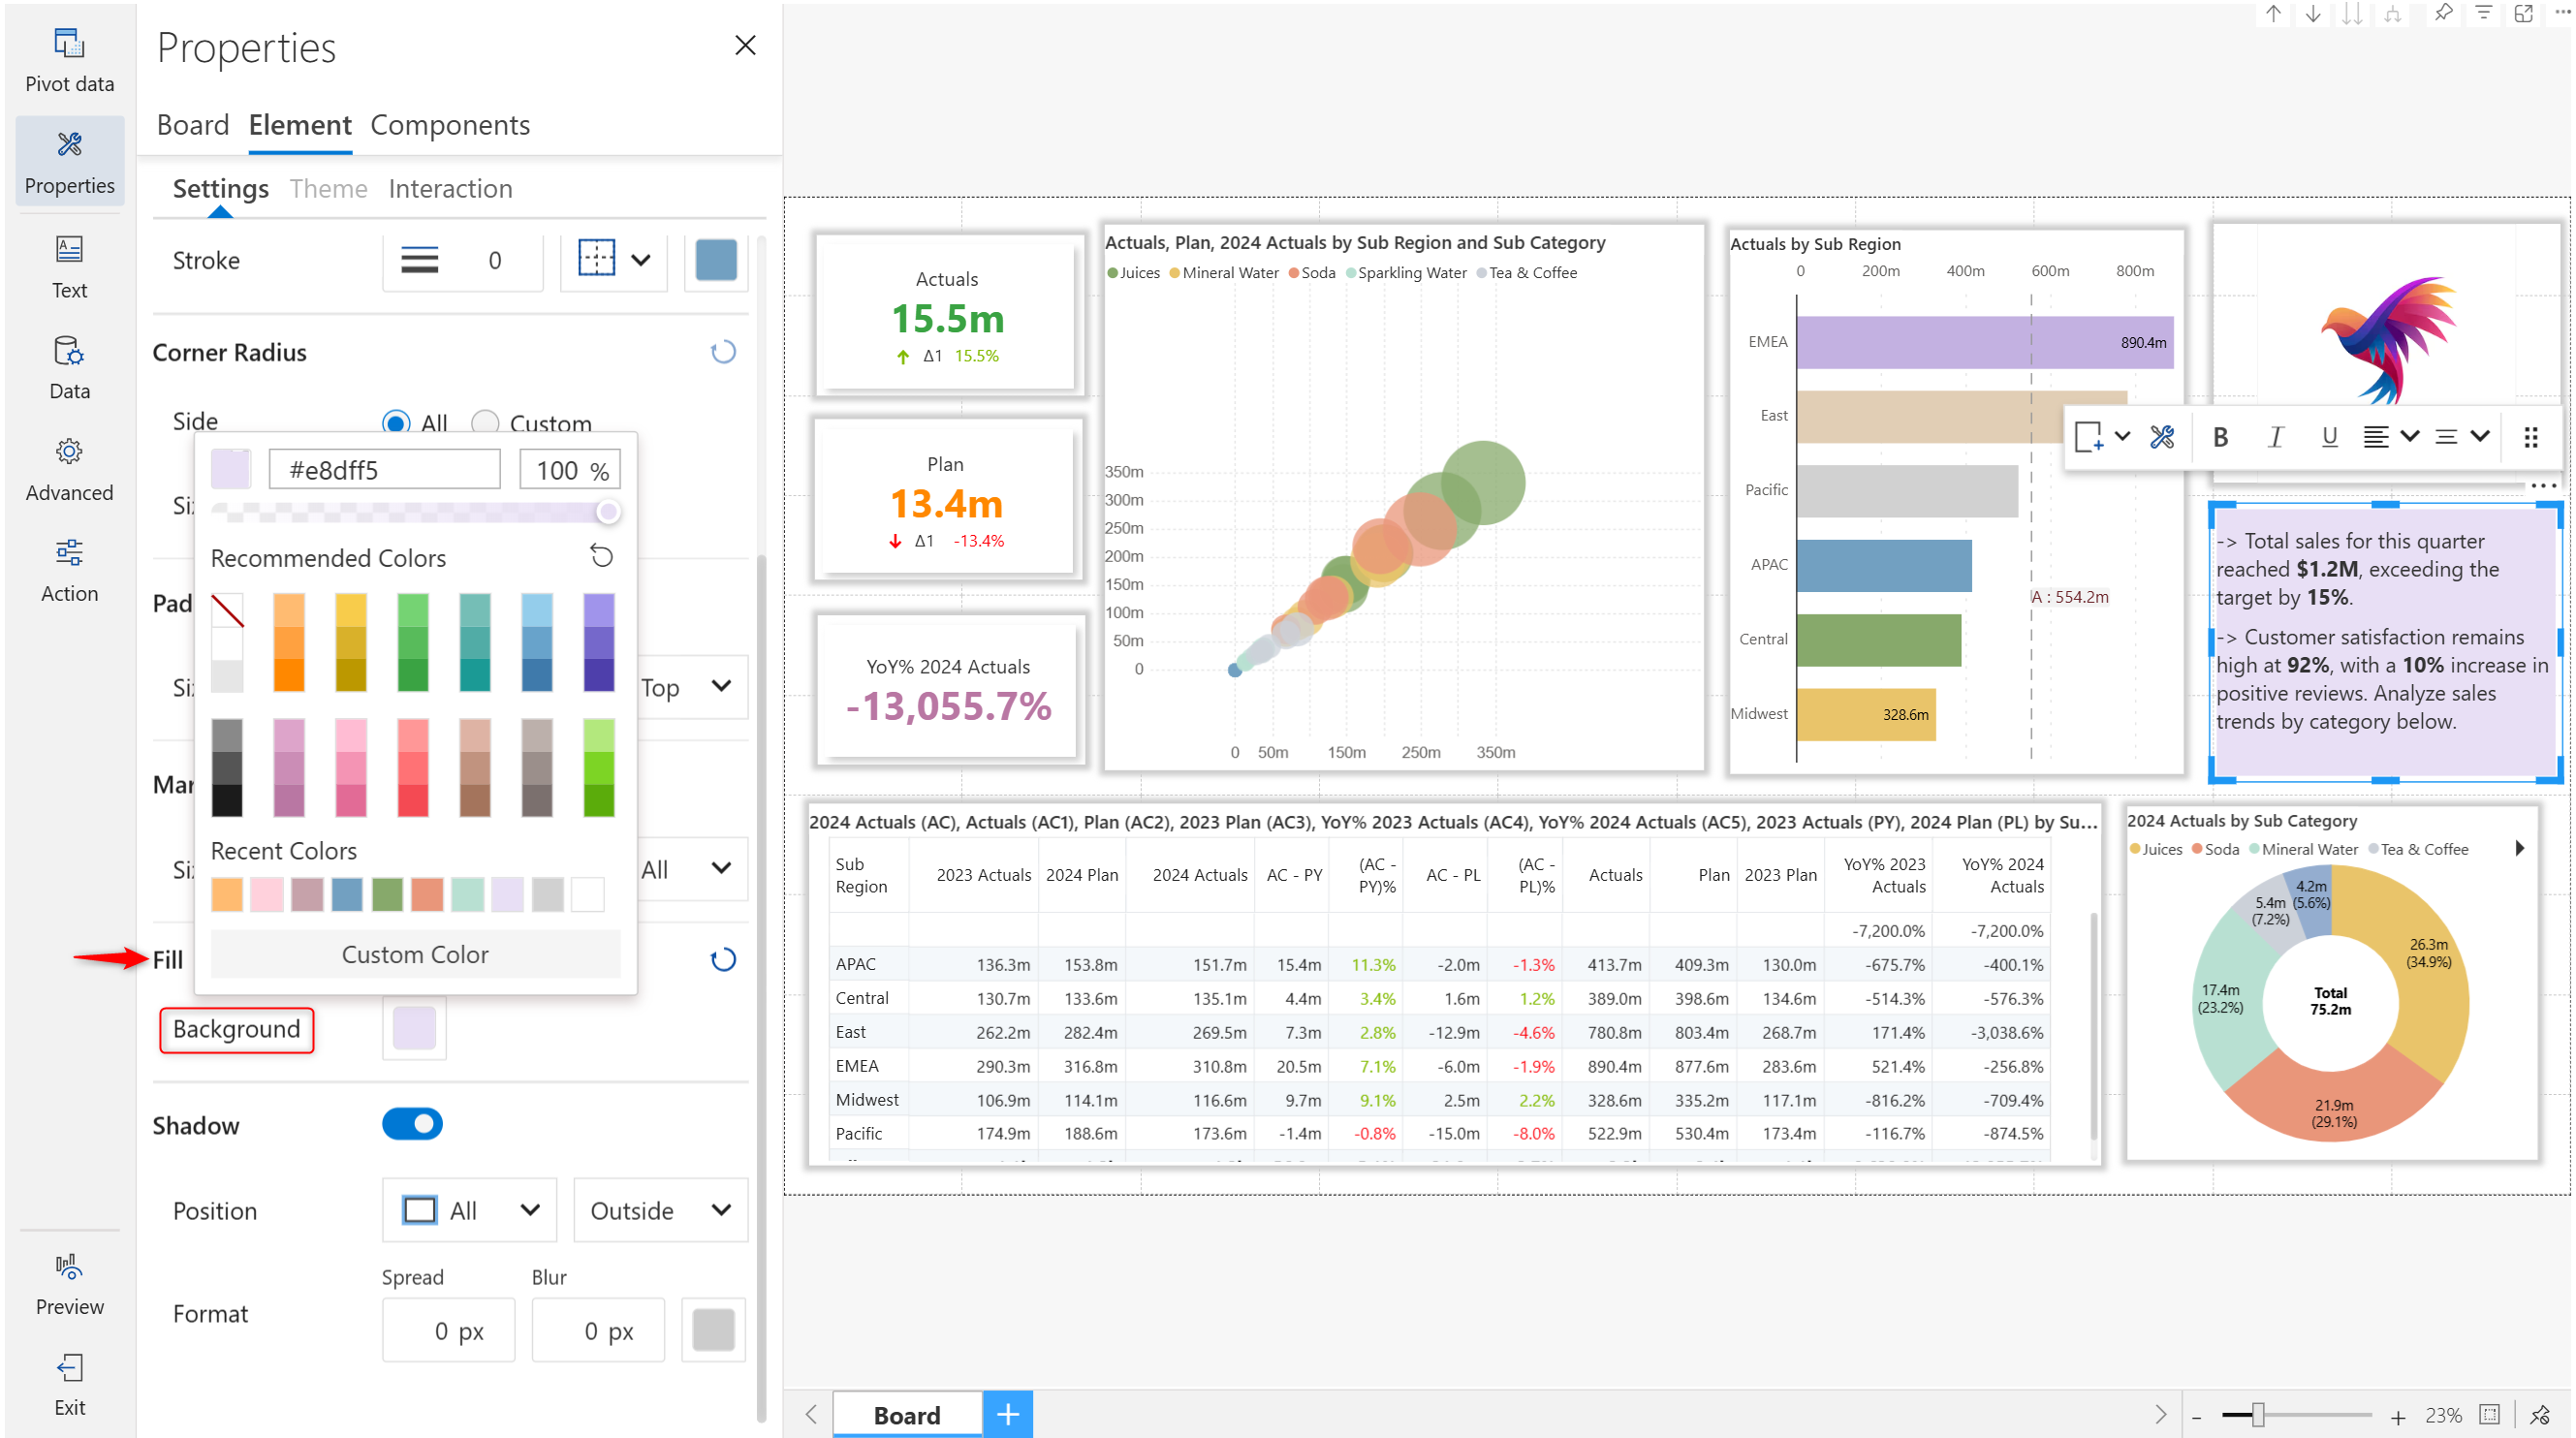Click the Background fill color swatch
Screen dimensions: 2576x1438
[414, 1029]
